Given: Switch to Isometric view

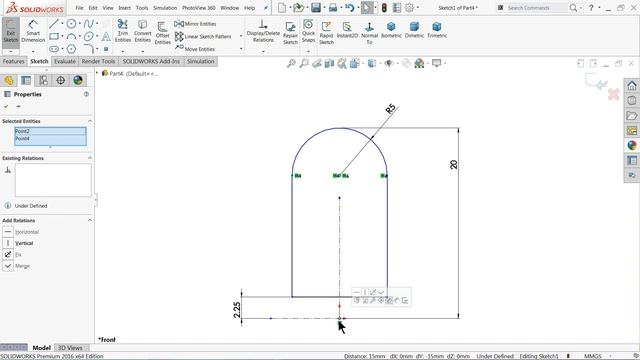Looking at the screenshot, I should coord(391,30).
